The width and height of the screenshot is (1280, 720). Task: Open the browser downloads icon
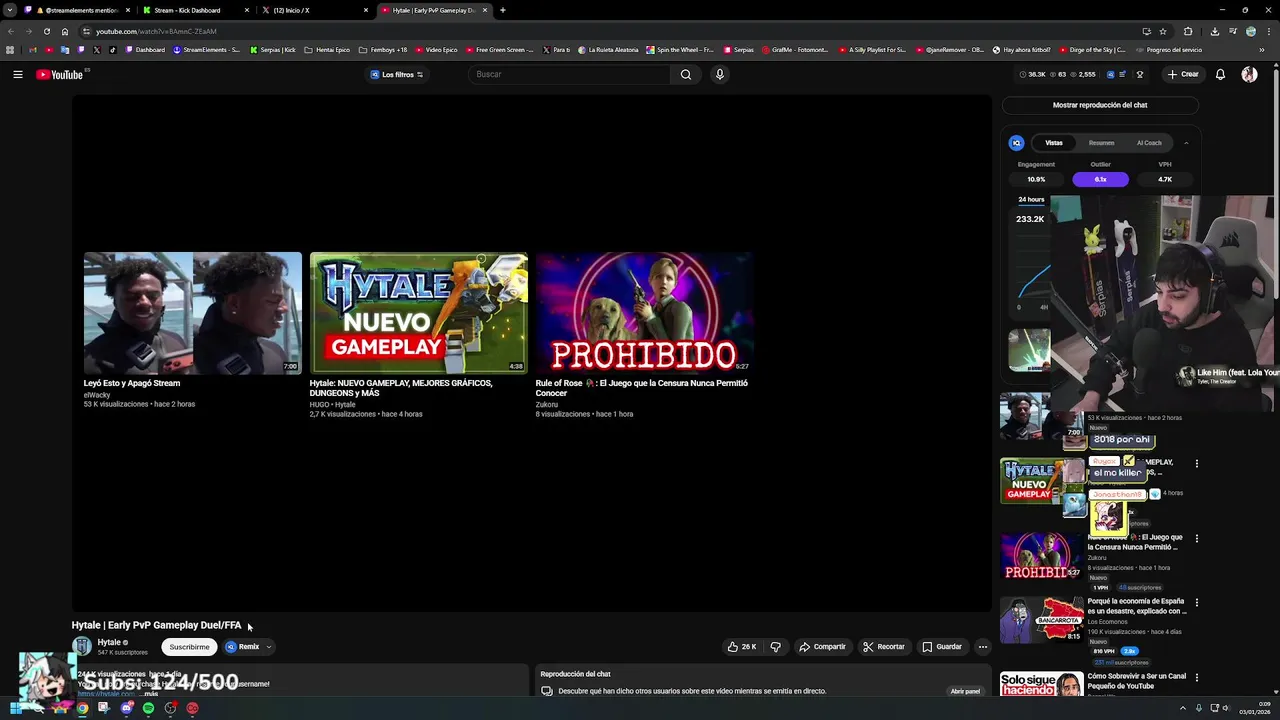point(1214,31)
